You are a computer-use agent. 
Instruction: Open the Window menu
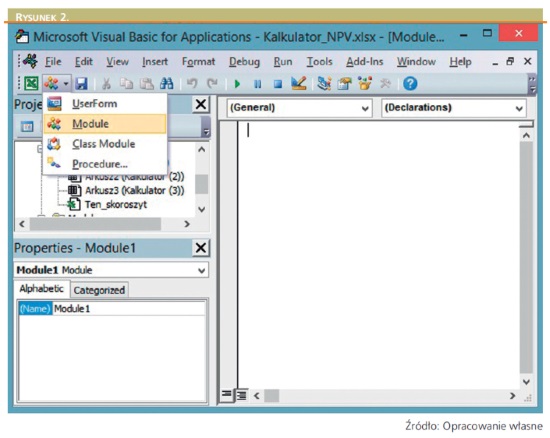click(x=416, y=62)
